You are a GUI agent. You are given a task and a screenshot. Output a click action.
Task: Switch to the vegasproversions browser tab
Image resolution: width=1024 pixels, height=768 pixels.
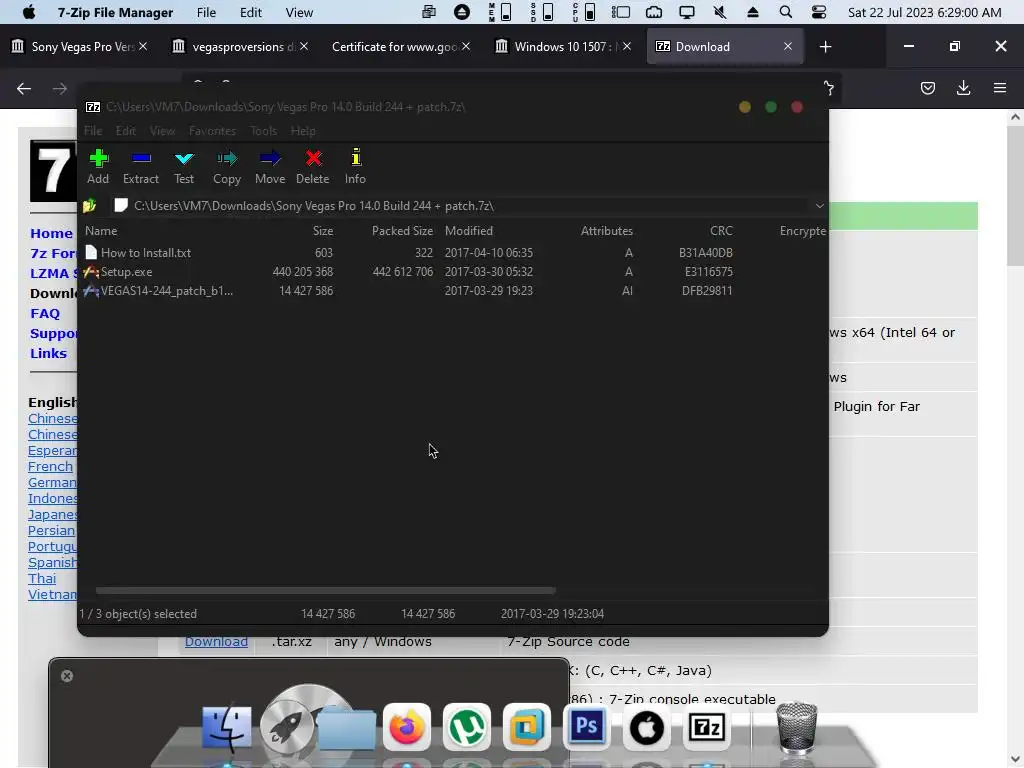tap(238, 46)
